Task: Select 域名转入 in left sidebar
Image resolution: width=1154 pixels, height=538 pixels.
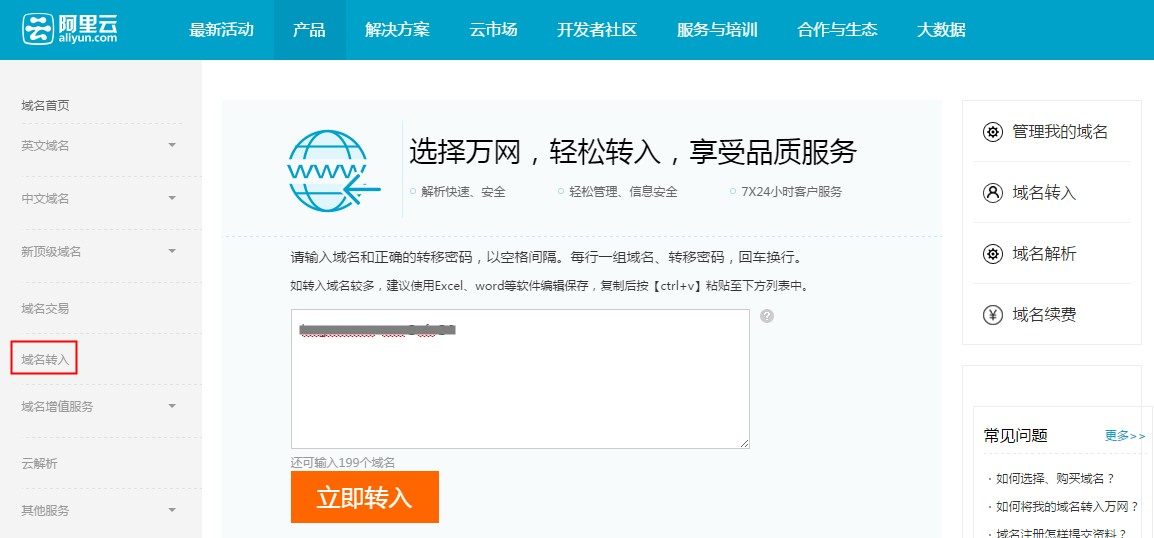Action: [46, 360]
